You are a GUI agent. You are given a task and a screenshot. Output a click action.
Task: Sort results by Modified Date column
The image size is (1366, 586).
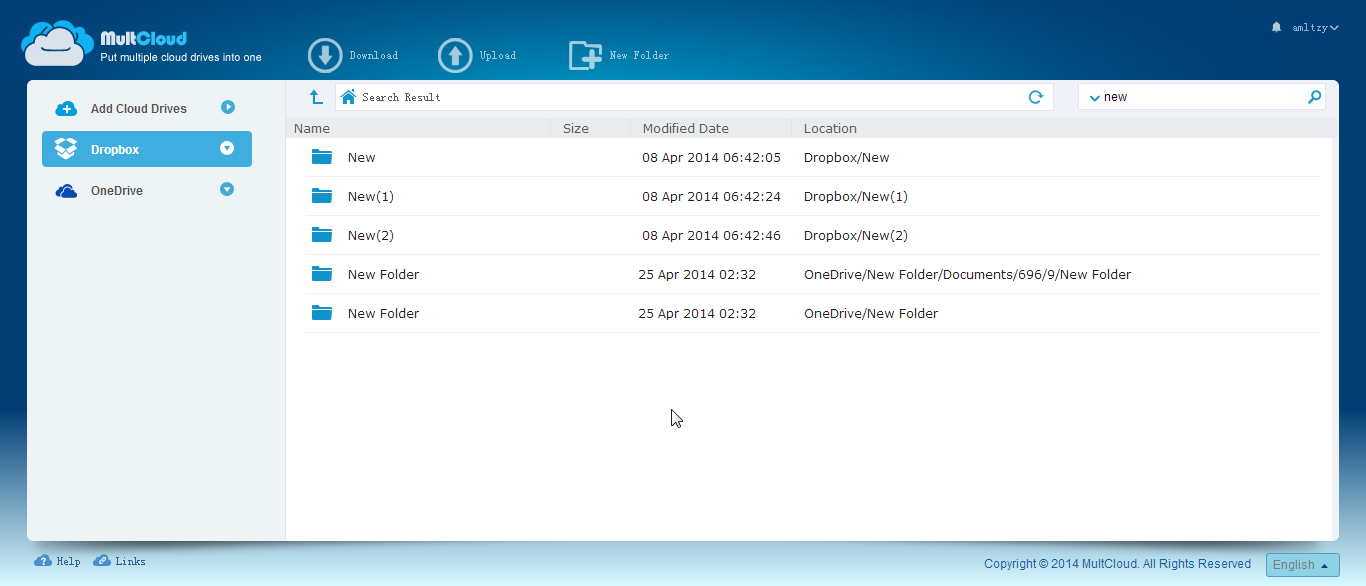[x=685, y=129]
